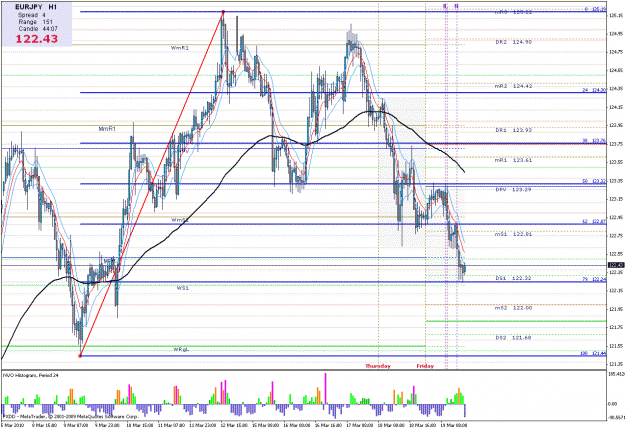Select the Fibonacci 50 level label
625x429 pixels.
594,181
